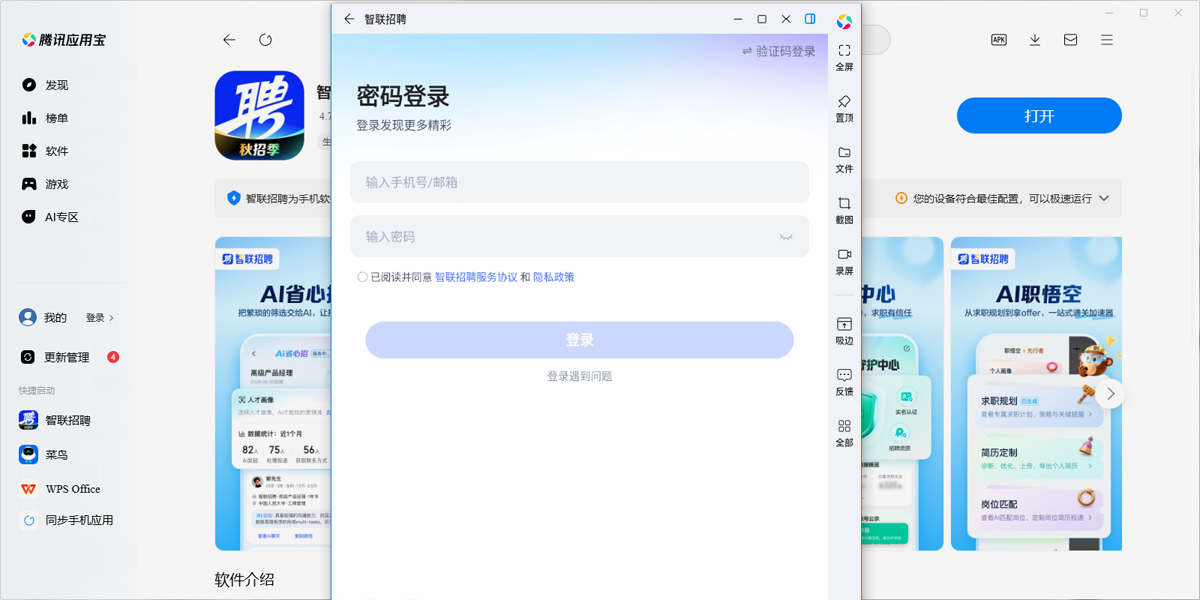Click the 输入手机号/邮箱 input field
The width and height of the screenshot is (1200, 600).
coord(579,182)
